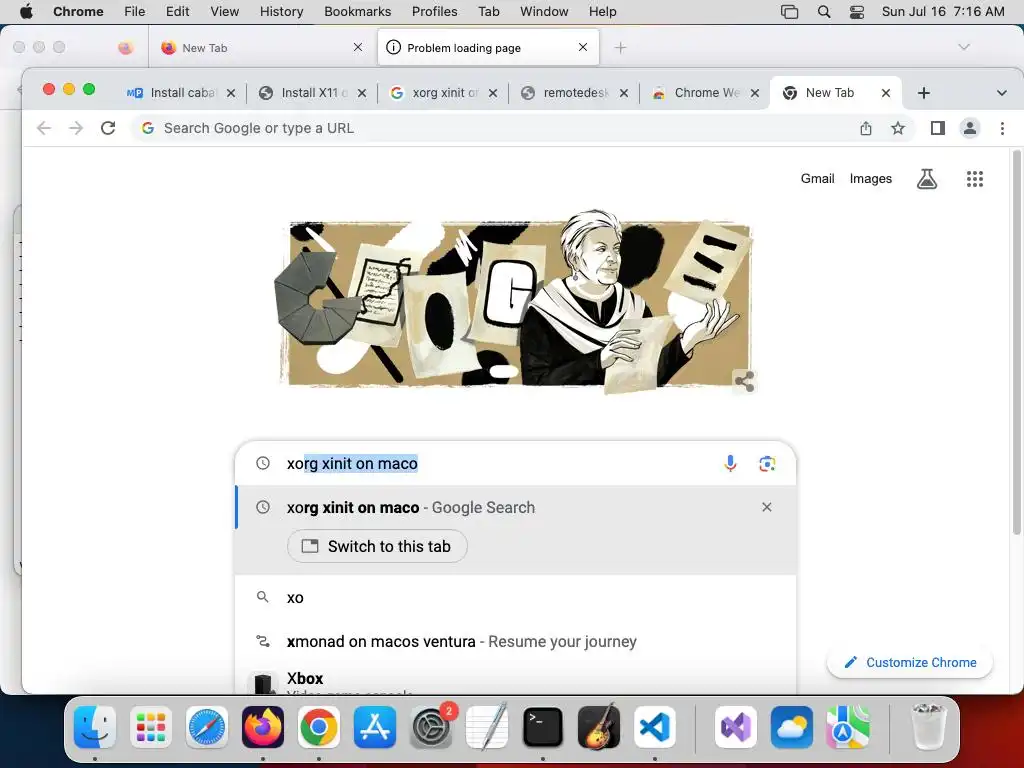
Task: Close the Install cabal tab
Action: tap(231, 93)
